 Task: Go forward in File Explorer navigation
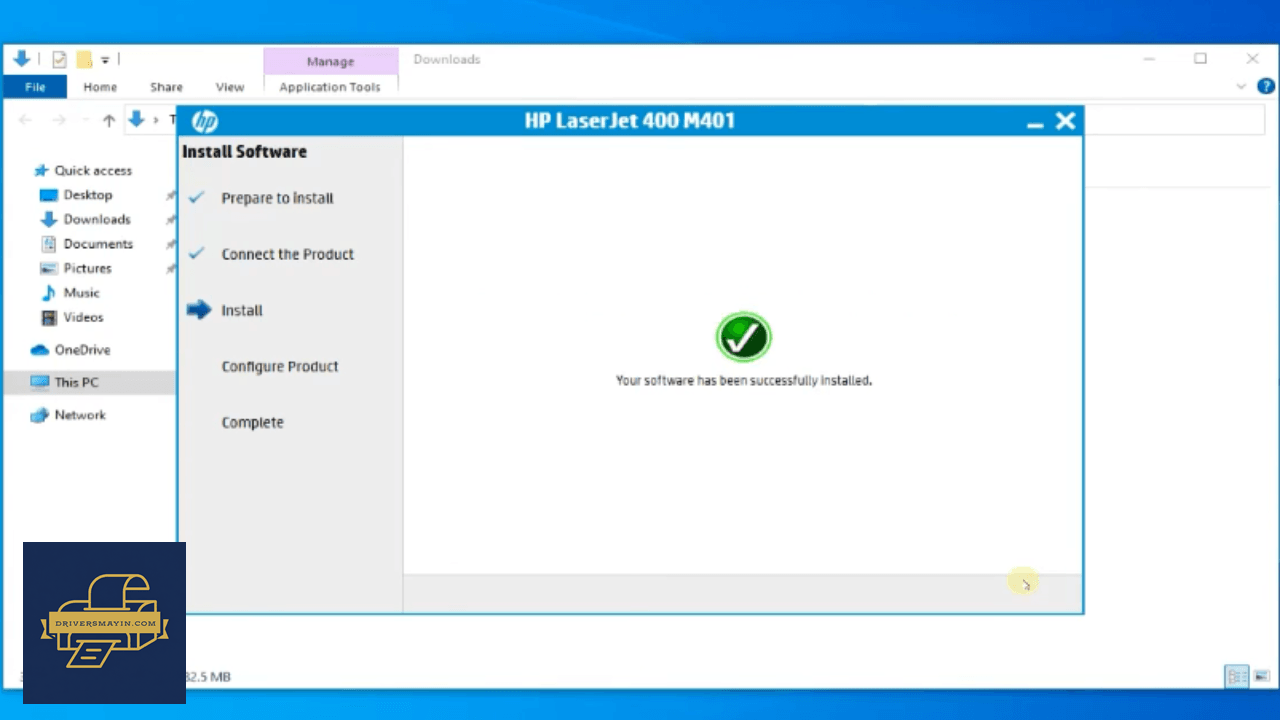tap(59, 121)
